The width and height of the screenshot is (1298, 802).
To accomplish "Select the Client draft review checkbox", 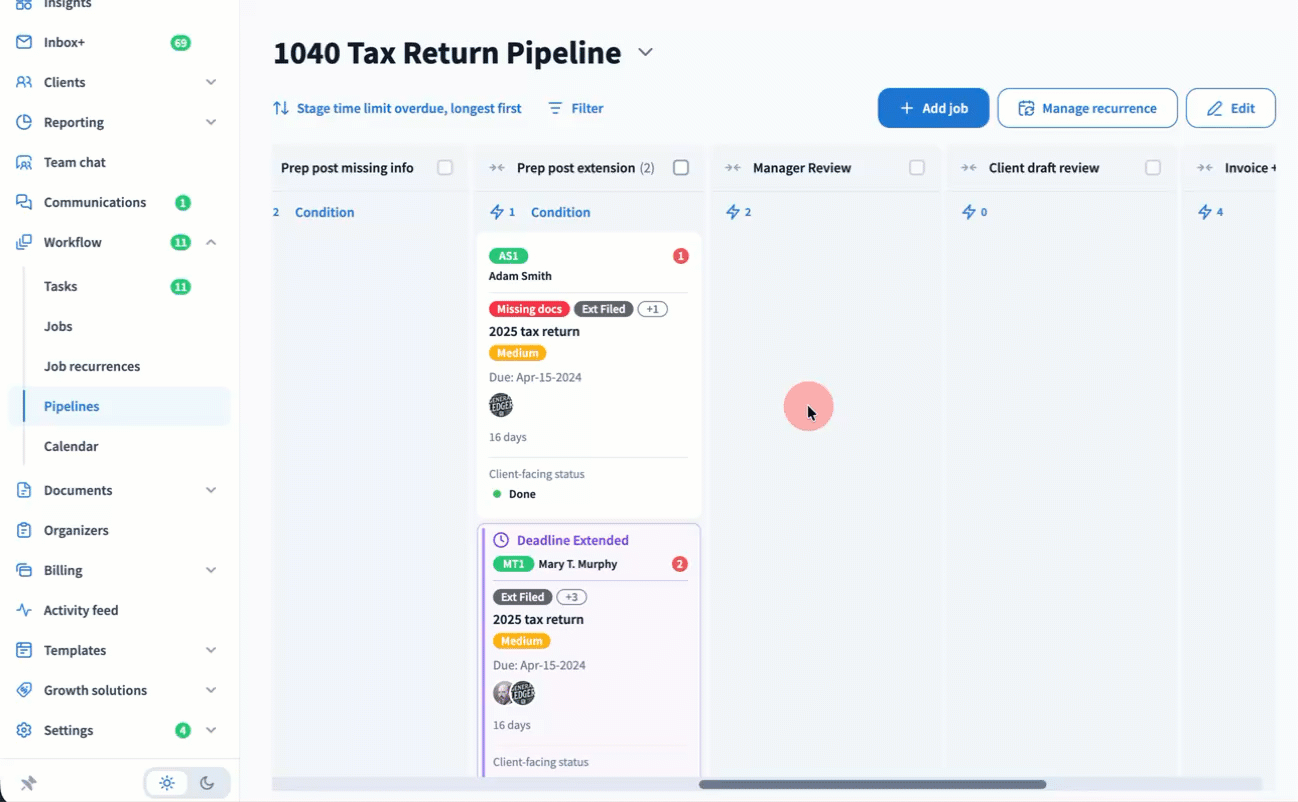I will [1153, 168].
